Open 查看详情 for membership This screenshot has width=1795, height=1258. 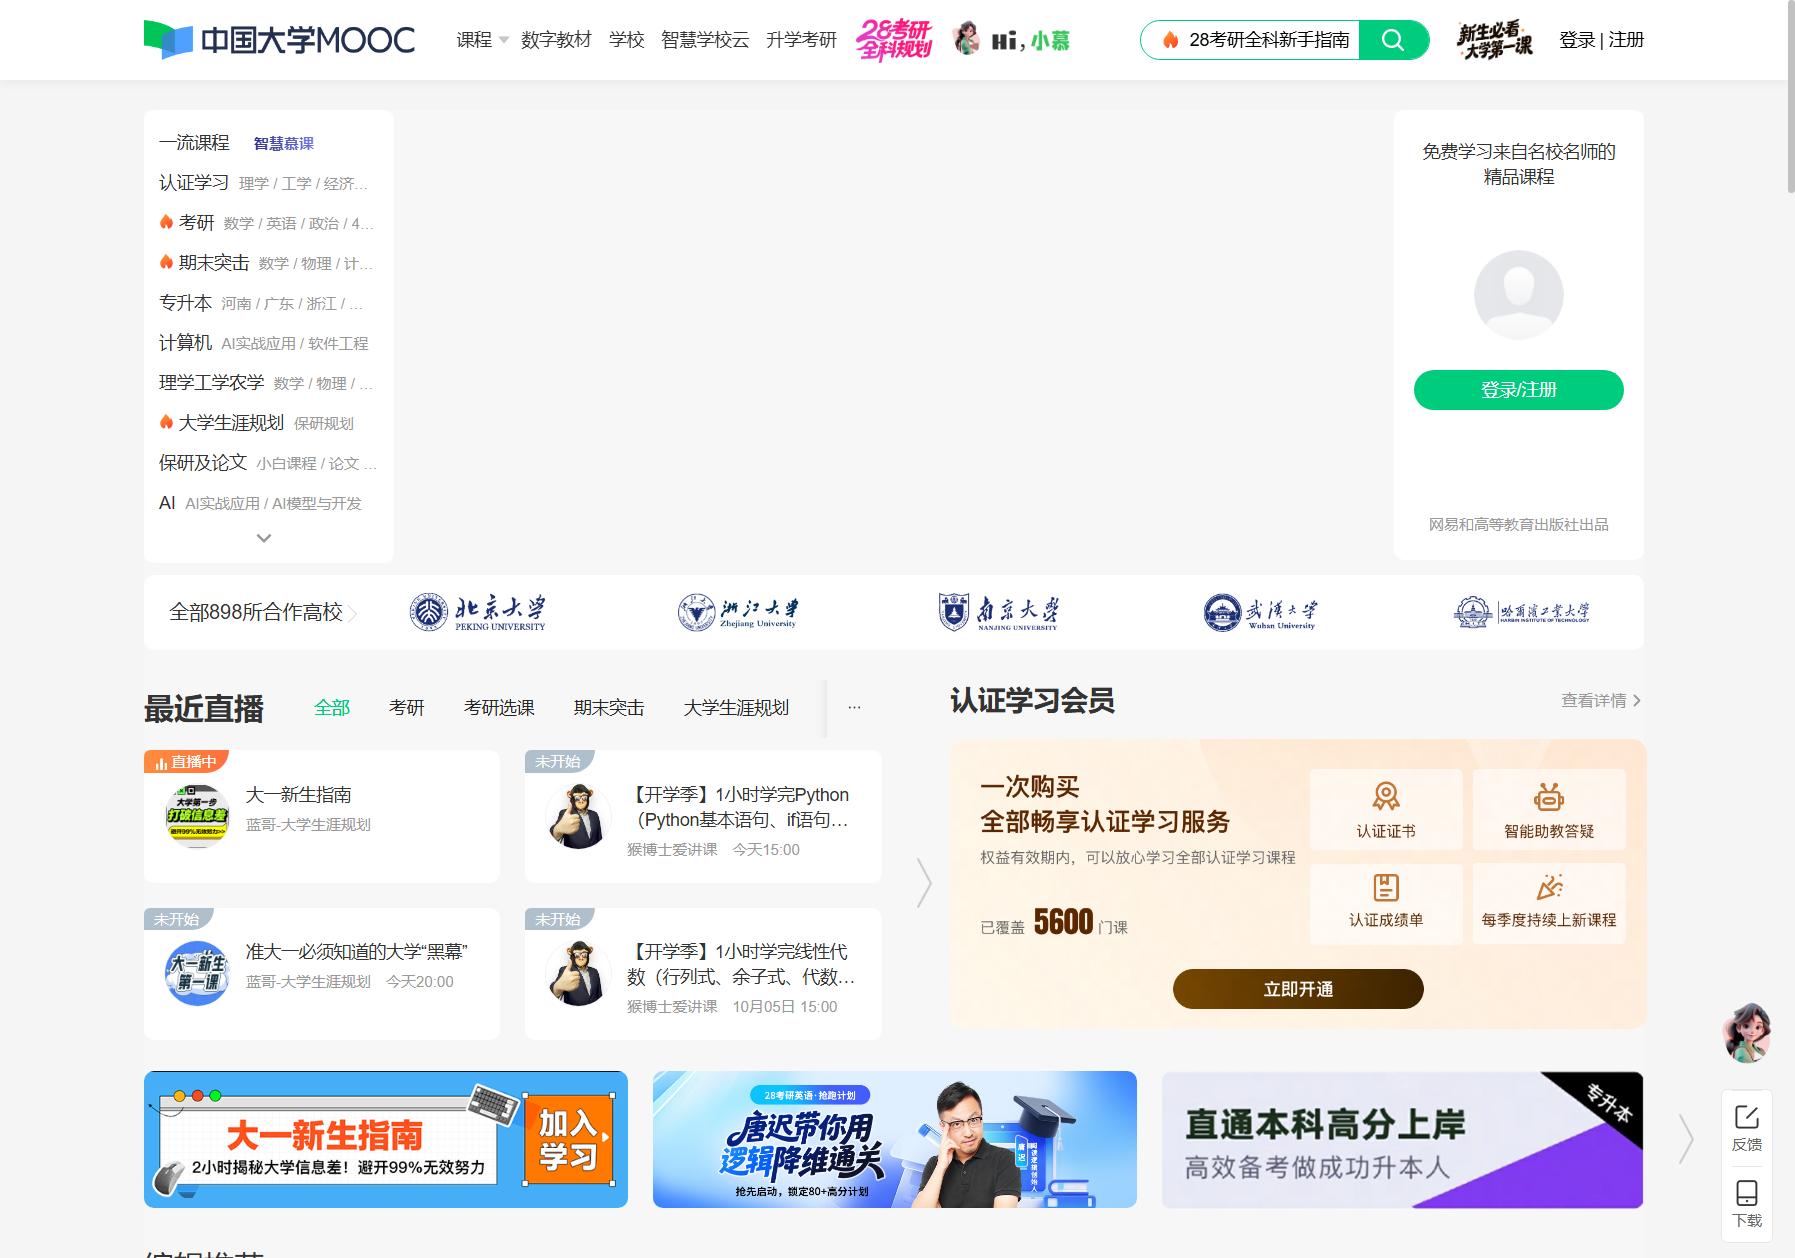click(x=1600, y=701)
